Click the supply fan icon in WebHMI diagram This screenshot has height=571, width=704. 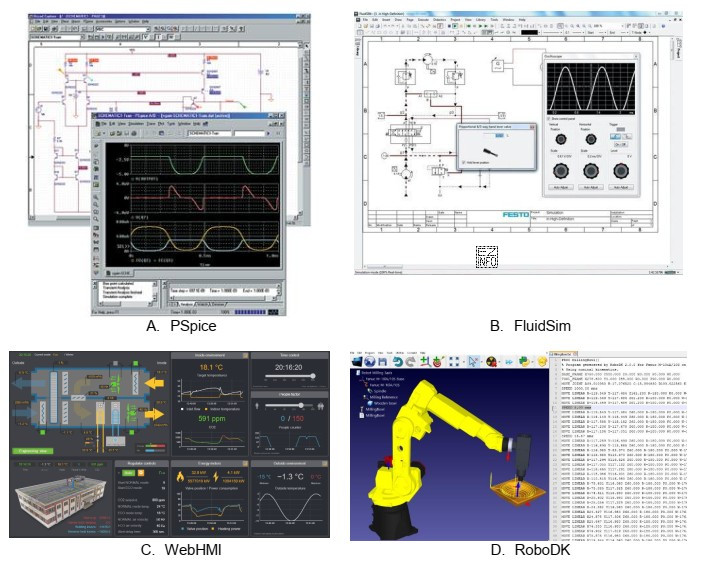(x=133, y=411)
